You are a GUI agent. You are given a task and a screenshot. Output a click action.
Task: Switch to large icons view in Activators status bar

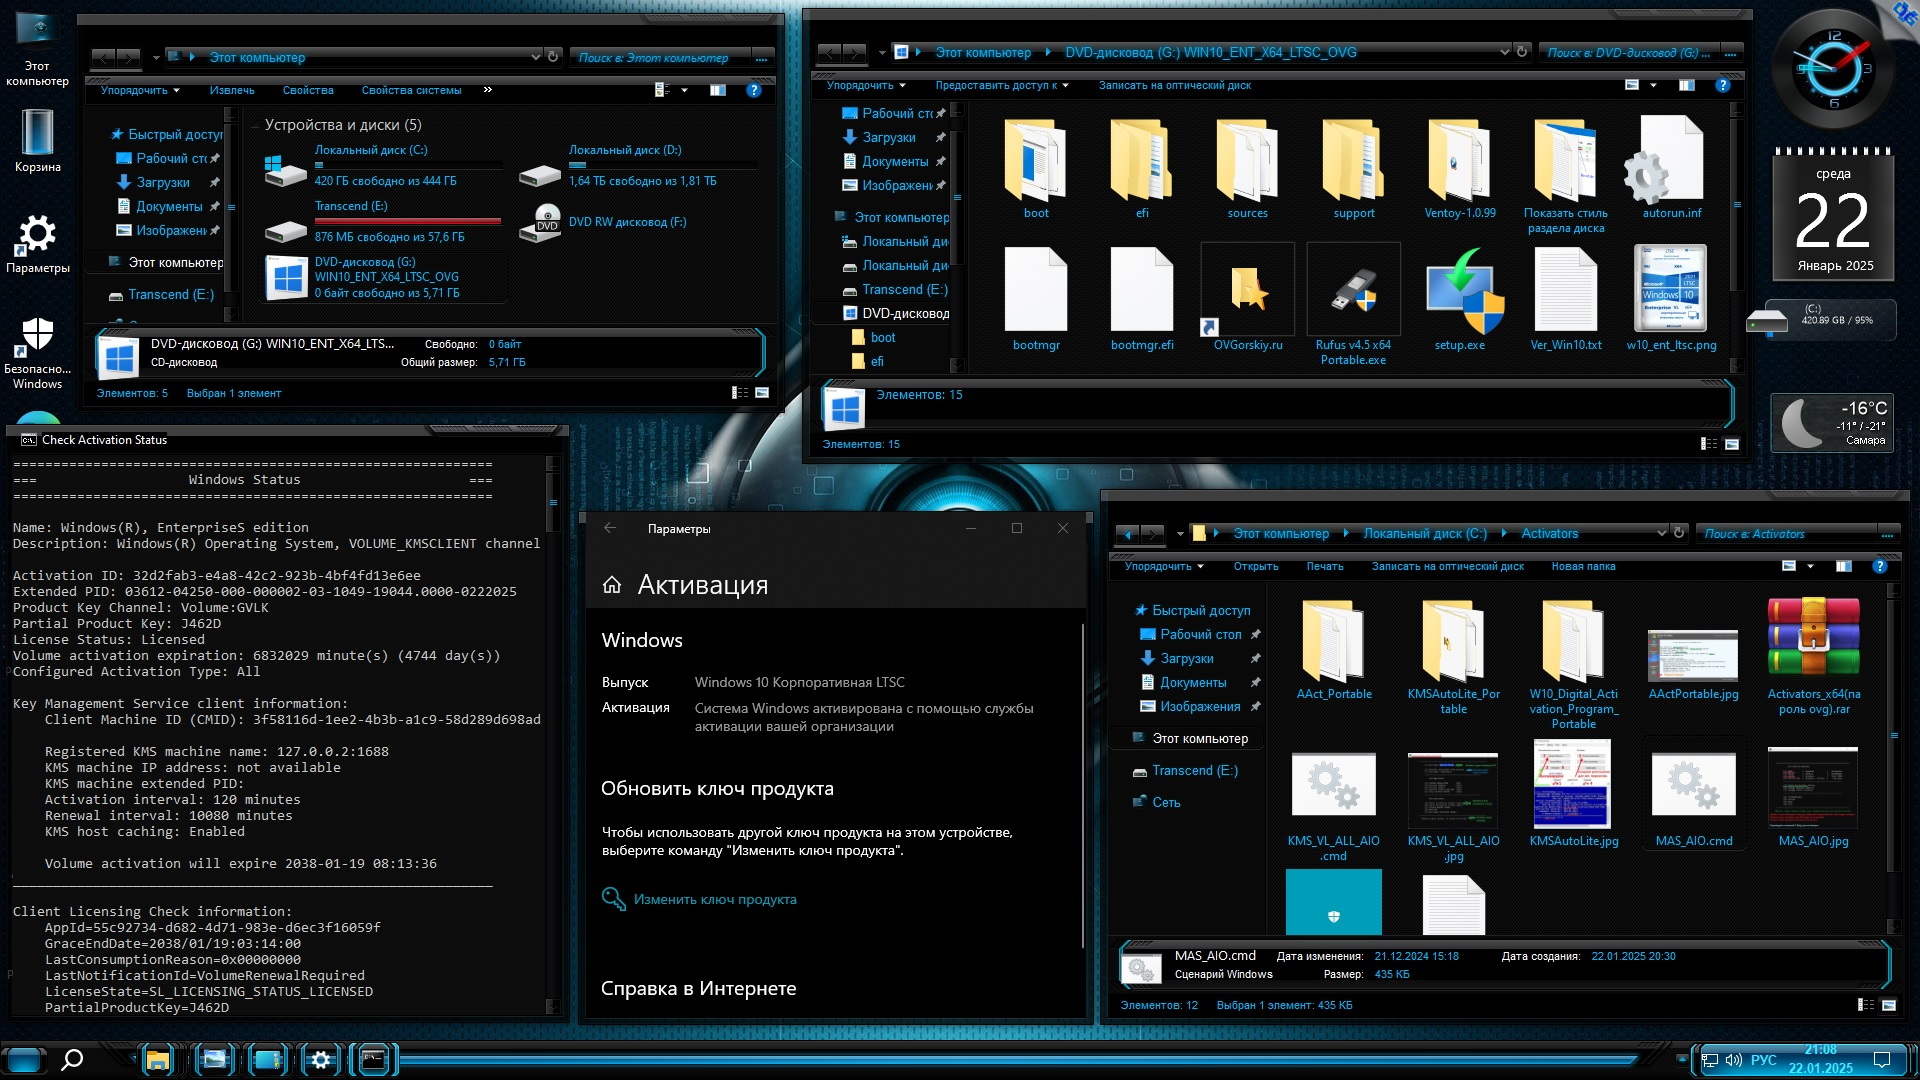[1888, 1005]
